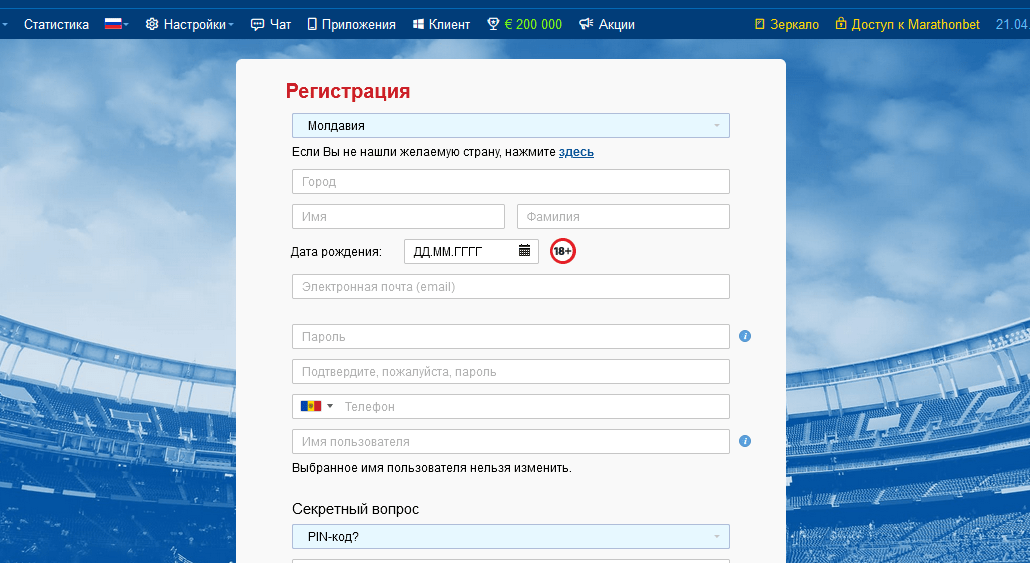The image size is (1030, 563).
Task: Click the ДД.ММ.ГГГГ birth date field
Action: pyautogui.click(x=471, y=251)
